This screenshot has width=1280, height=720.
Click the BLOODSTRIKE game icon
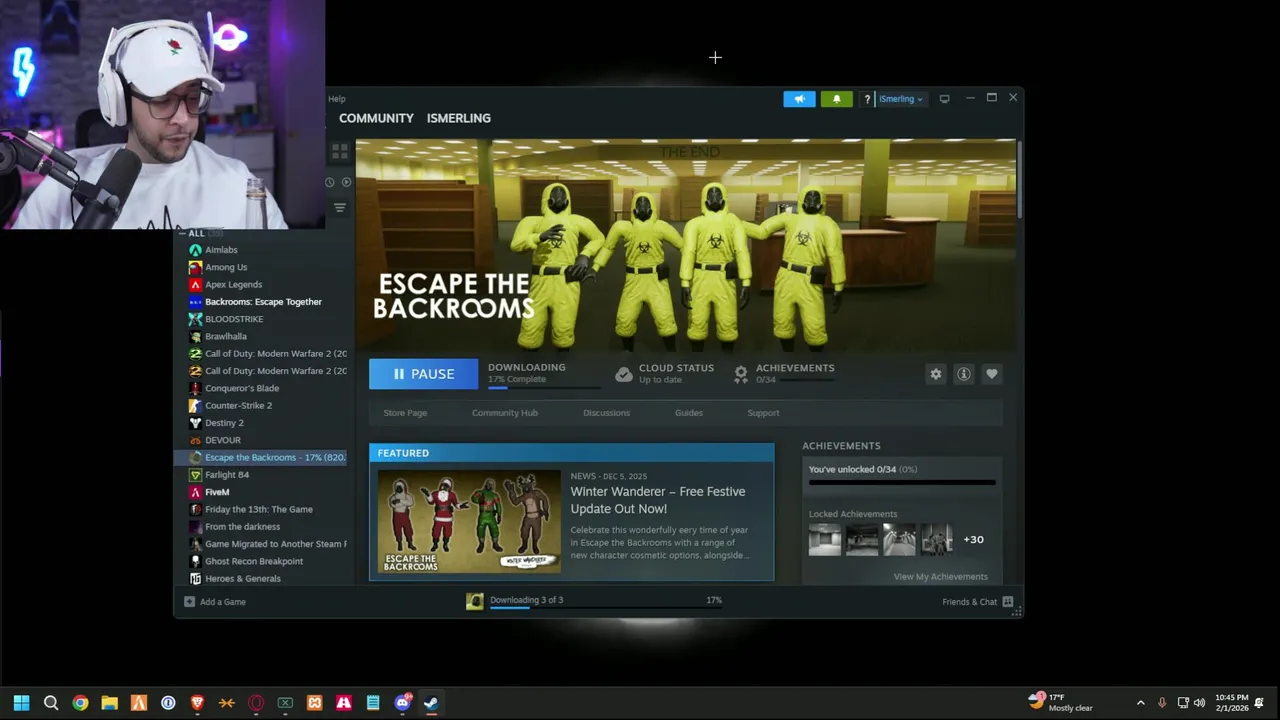point(196,319)
